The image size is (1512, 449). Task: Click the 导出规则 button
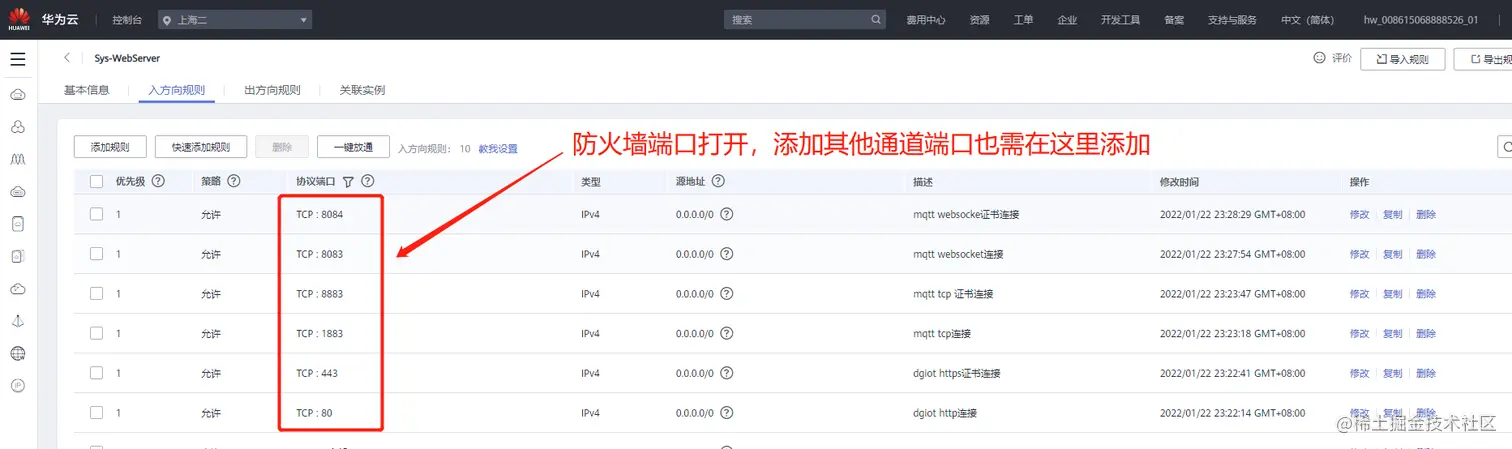(1483, 59)
